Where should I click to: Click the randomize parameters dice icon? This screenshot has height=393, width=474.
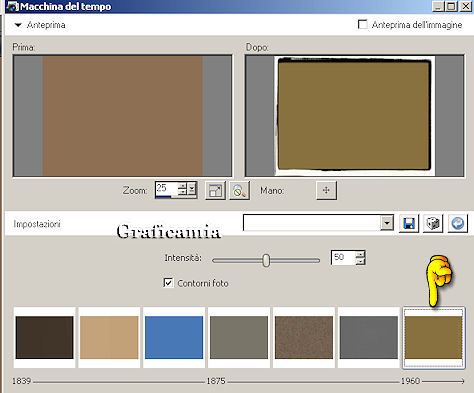click(x=433, y=223)
